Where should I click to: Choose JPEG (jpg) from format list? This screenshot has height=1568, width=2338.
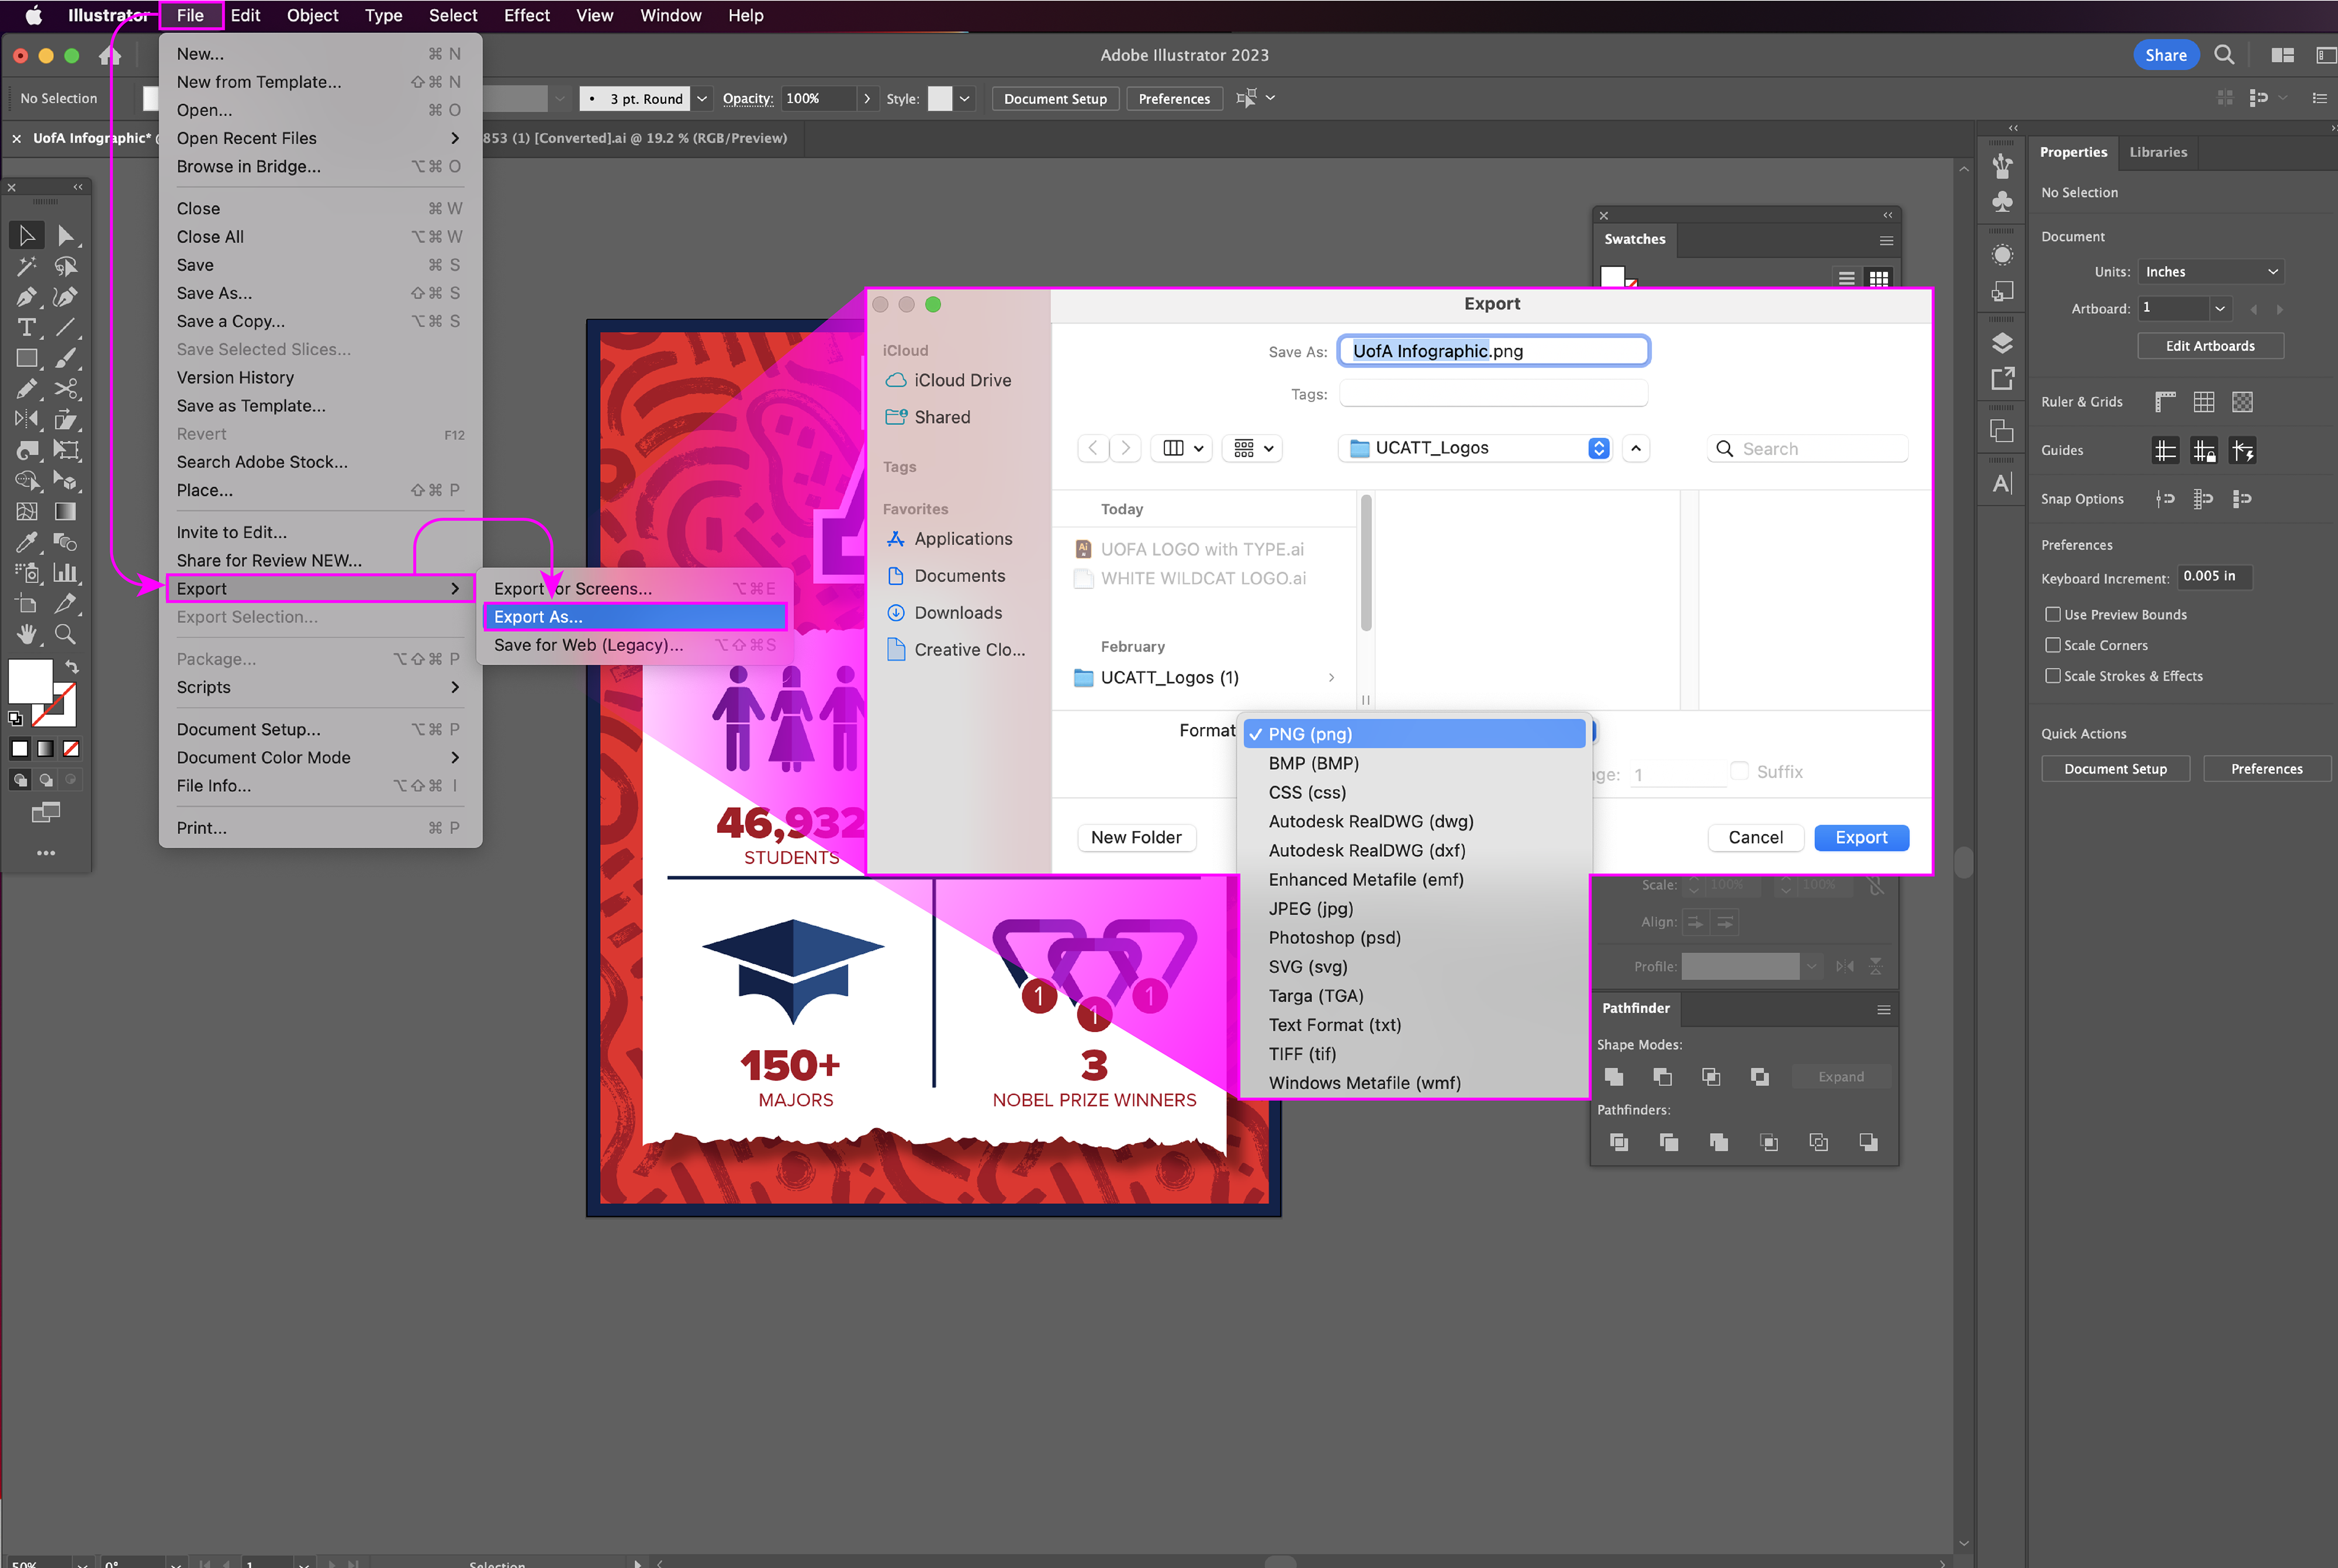(x=1310, y=908)
